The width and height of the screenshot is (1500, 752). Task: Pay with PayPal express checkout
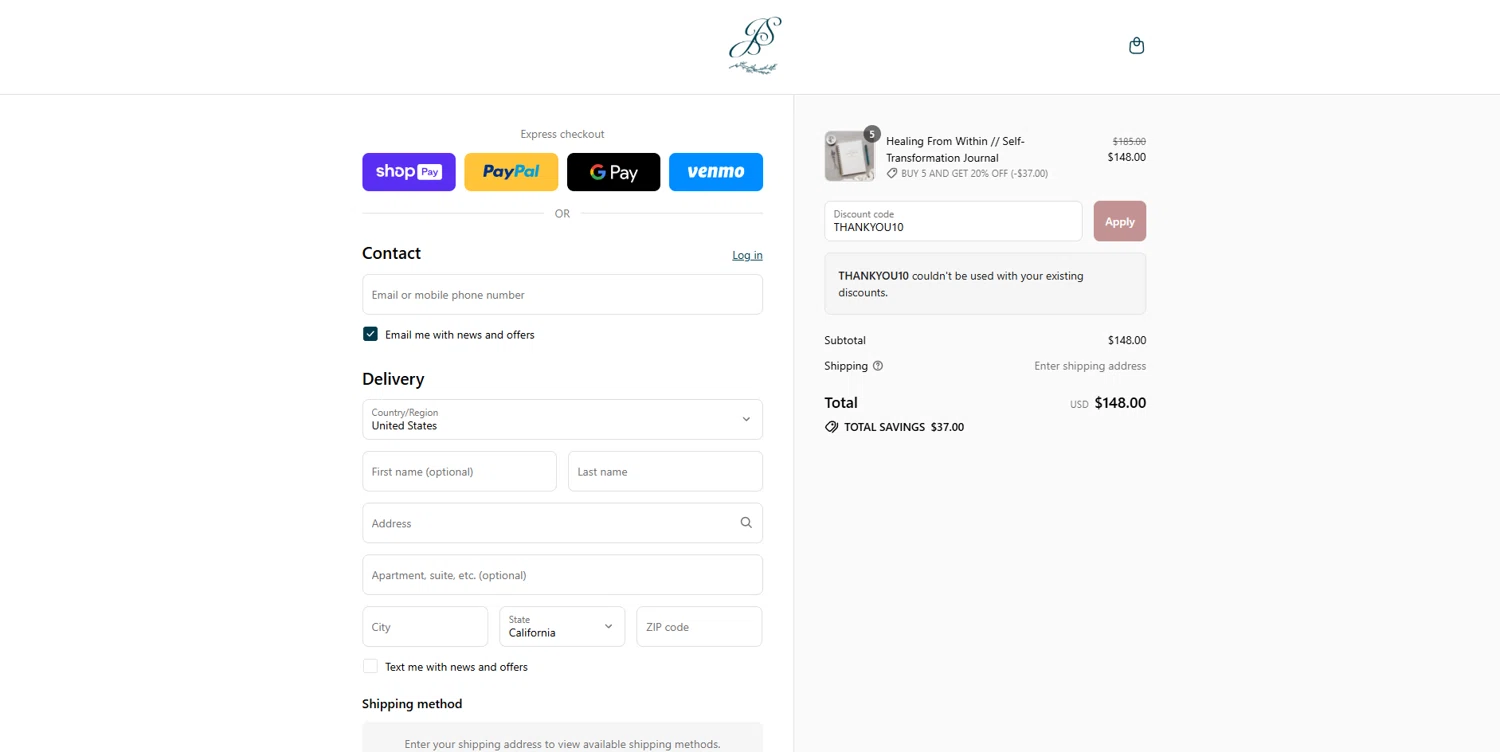tap(511, 172)
